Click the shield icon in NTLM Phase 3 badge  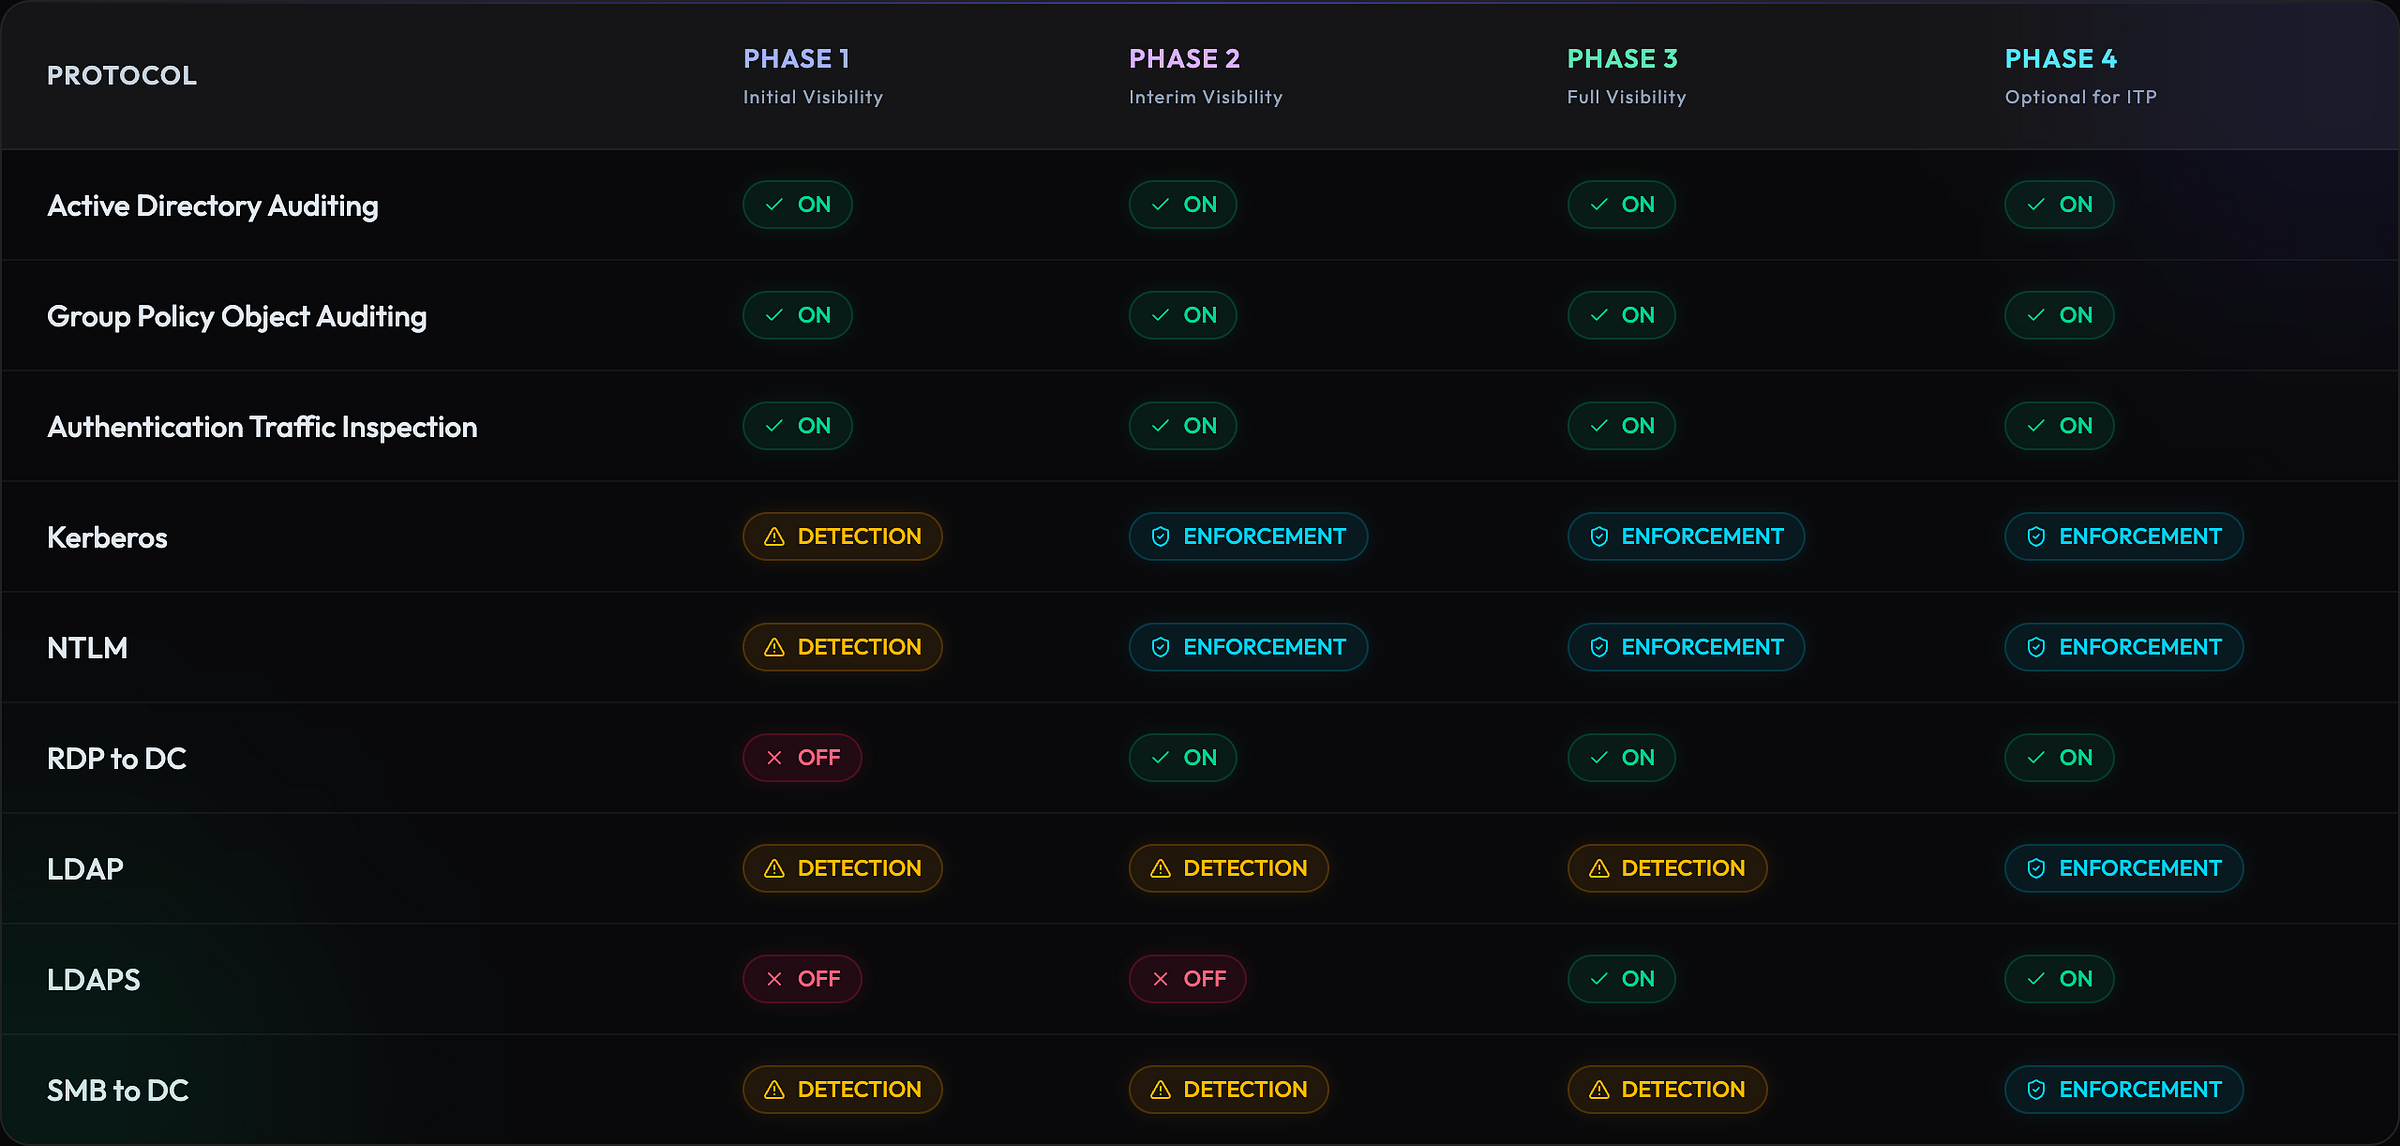click(1599, 648)
